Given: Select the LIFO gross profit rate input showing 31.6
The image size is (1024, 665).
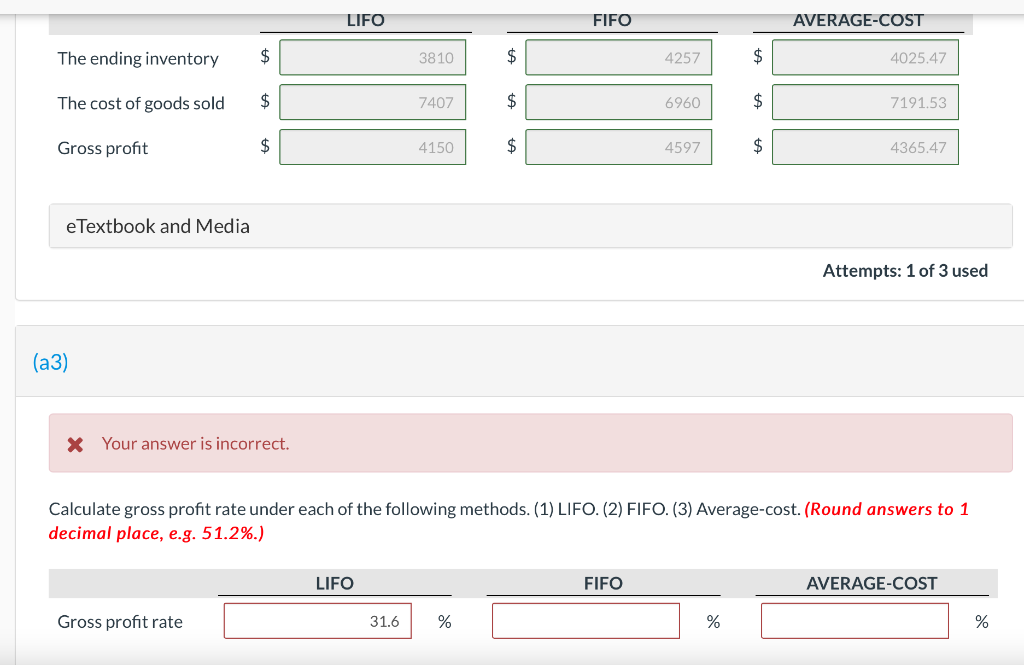Looking at the screenshot, I should coord(317,620).
